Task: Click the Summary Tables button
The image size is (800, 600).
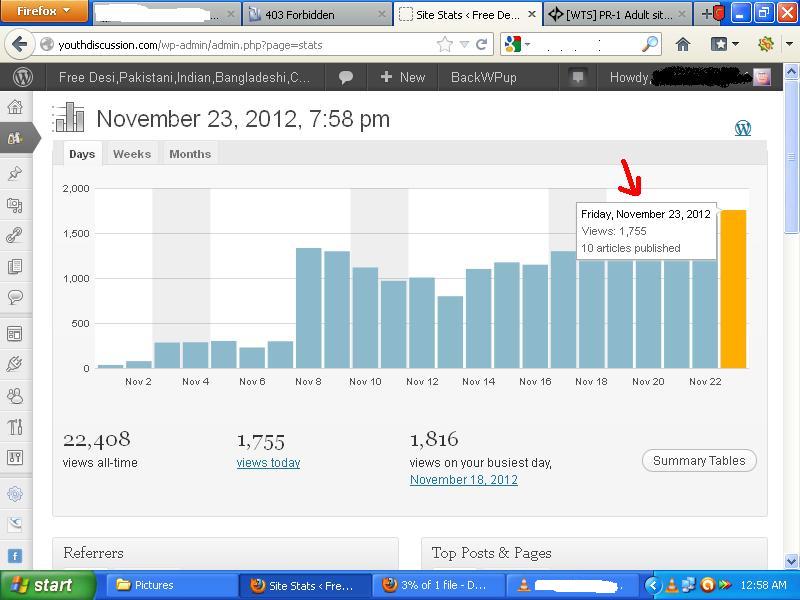Action: tap(699, 461)
